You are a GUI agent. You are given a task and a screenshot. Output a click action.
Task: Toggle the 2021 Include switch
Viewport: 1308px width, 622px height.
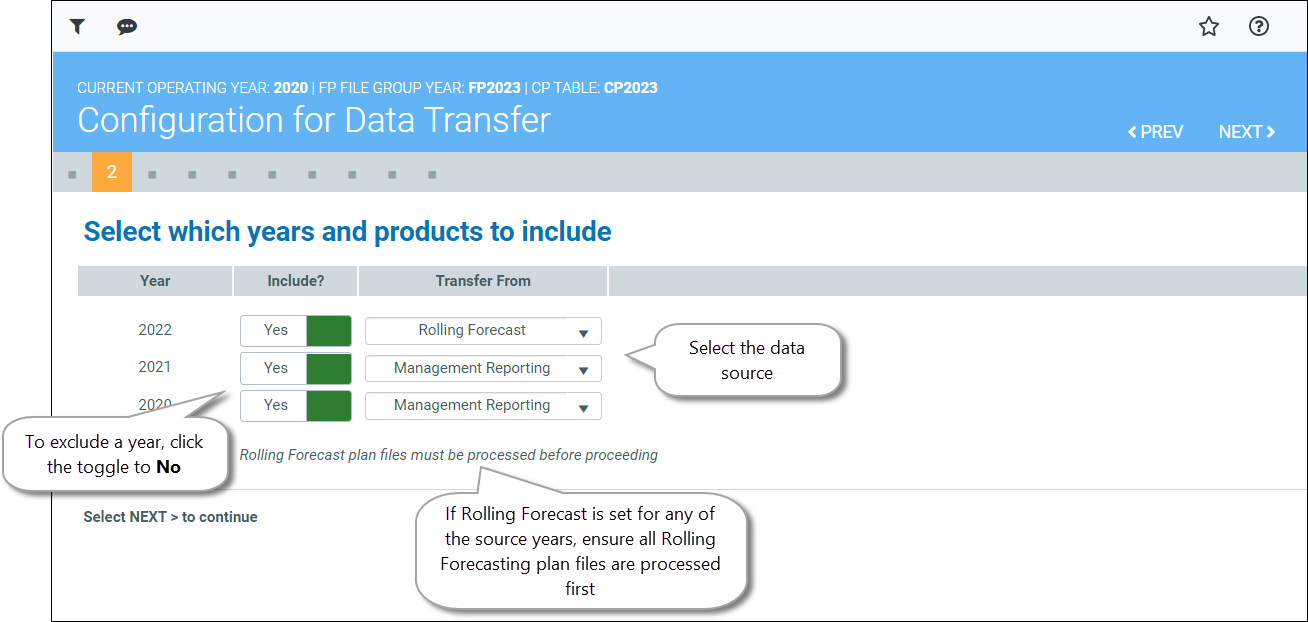pos(296,368)
